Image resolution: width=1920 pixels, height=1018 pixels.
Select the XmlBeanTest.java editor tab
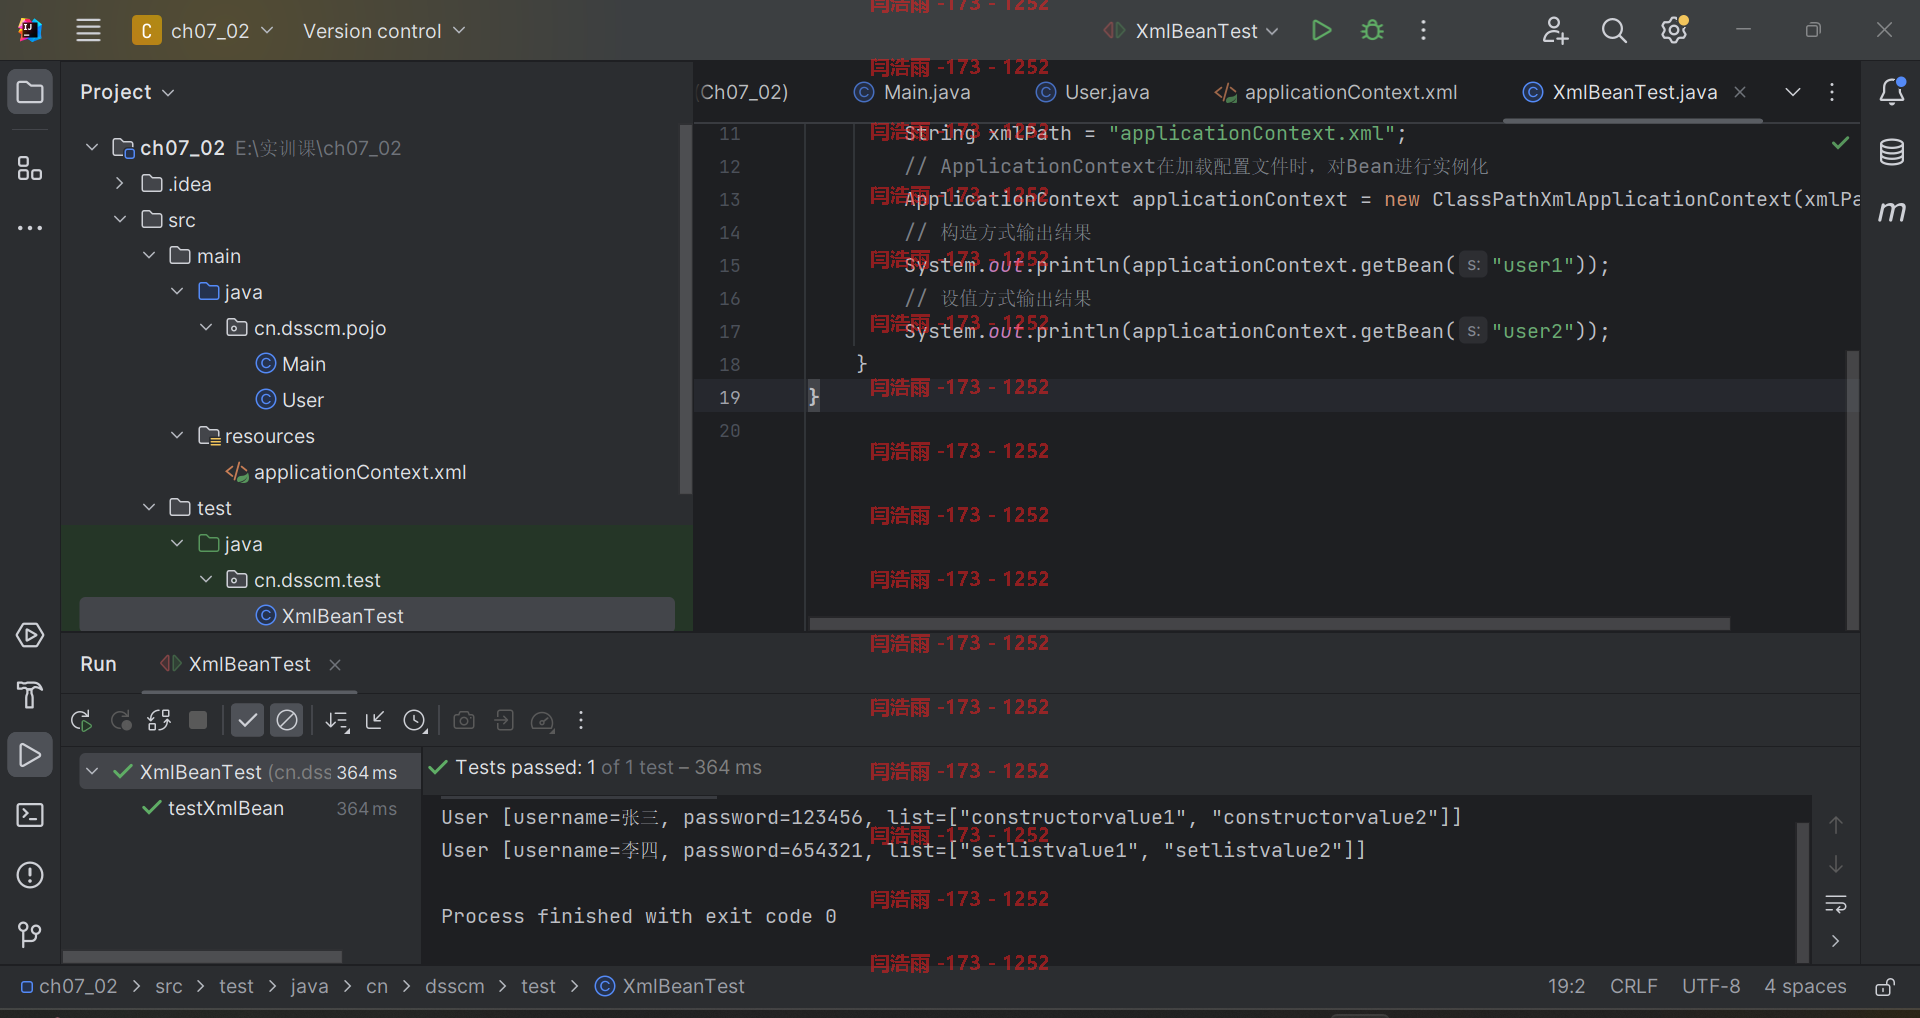1634,92
